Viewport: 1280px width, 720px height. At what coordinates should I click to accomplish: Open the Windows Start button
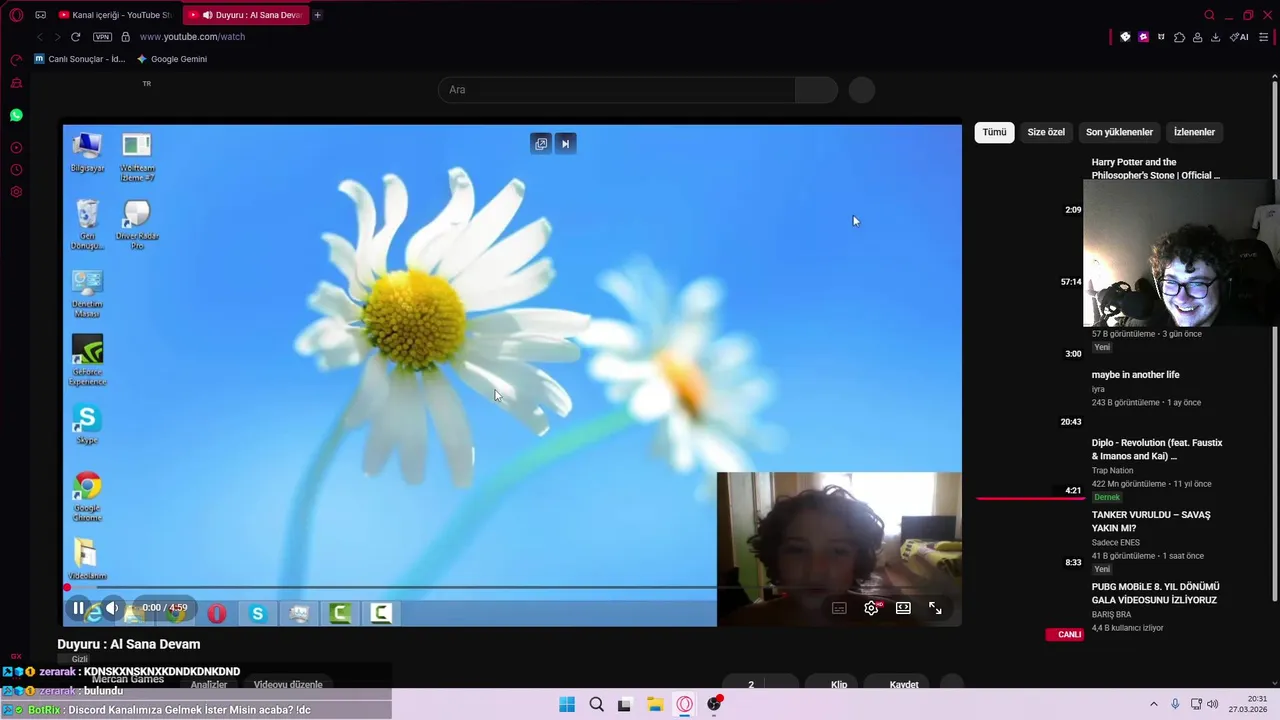click(x=567, y=704)
